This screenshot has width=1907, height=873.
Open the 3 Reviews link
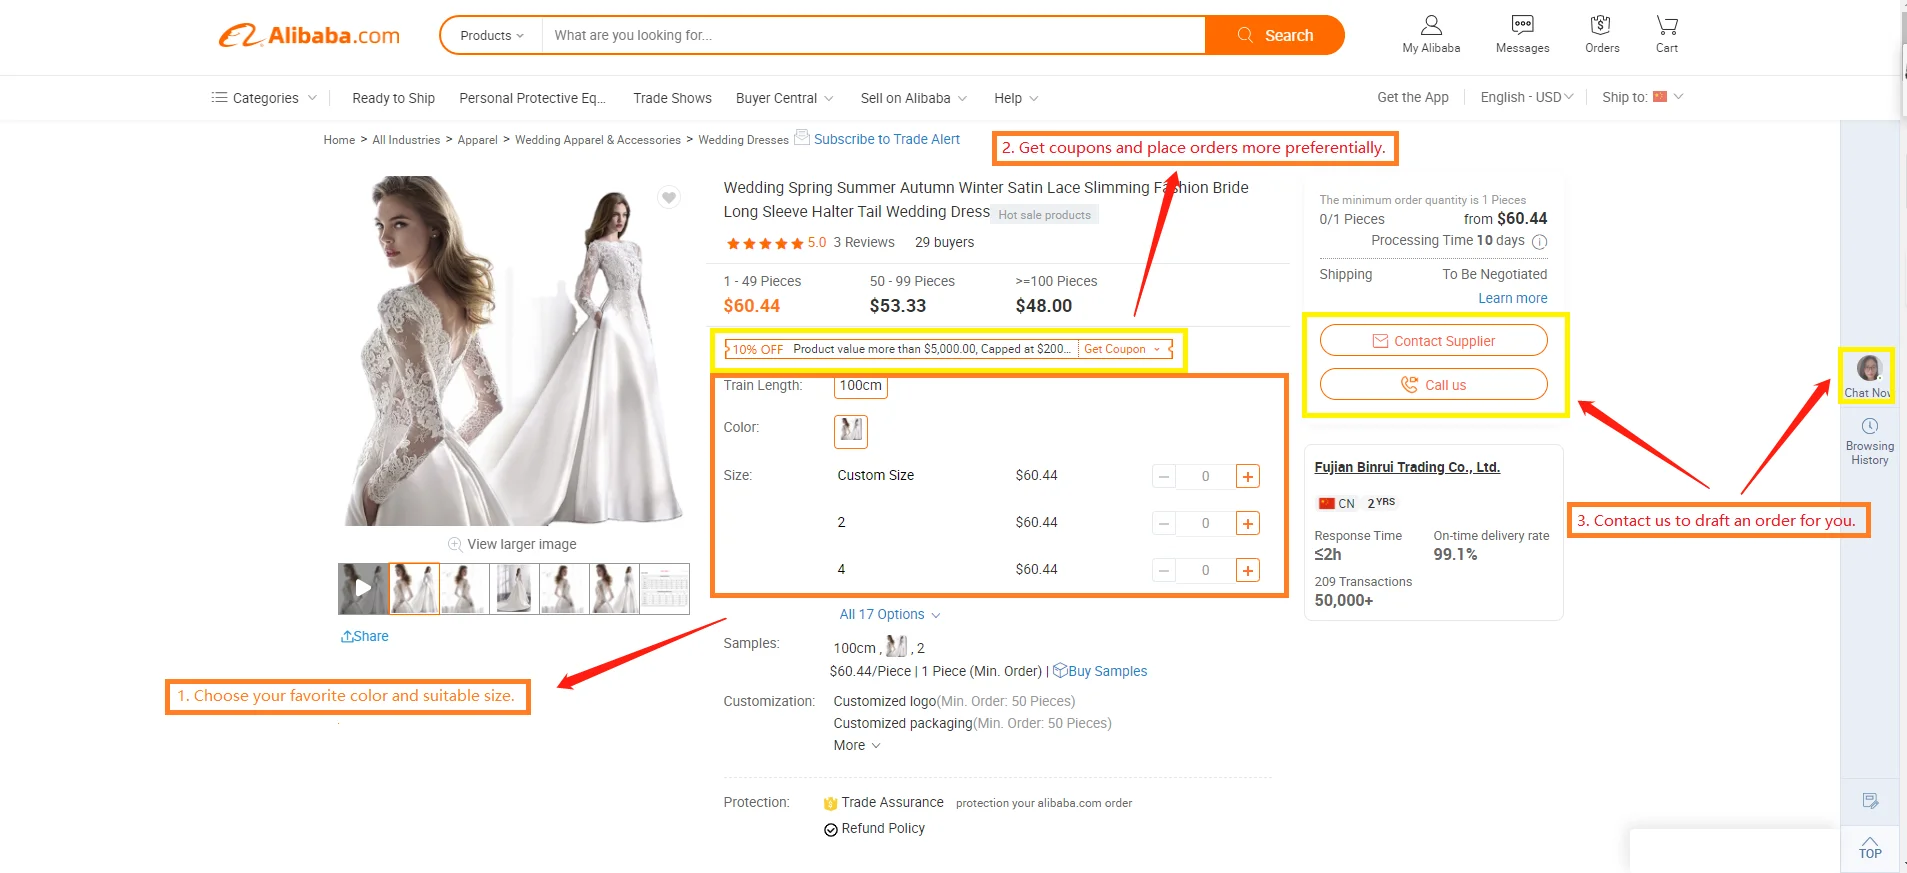click(x=864, y=242)
